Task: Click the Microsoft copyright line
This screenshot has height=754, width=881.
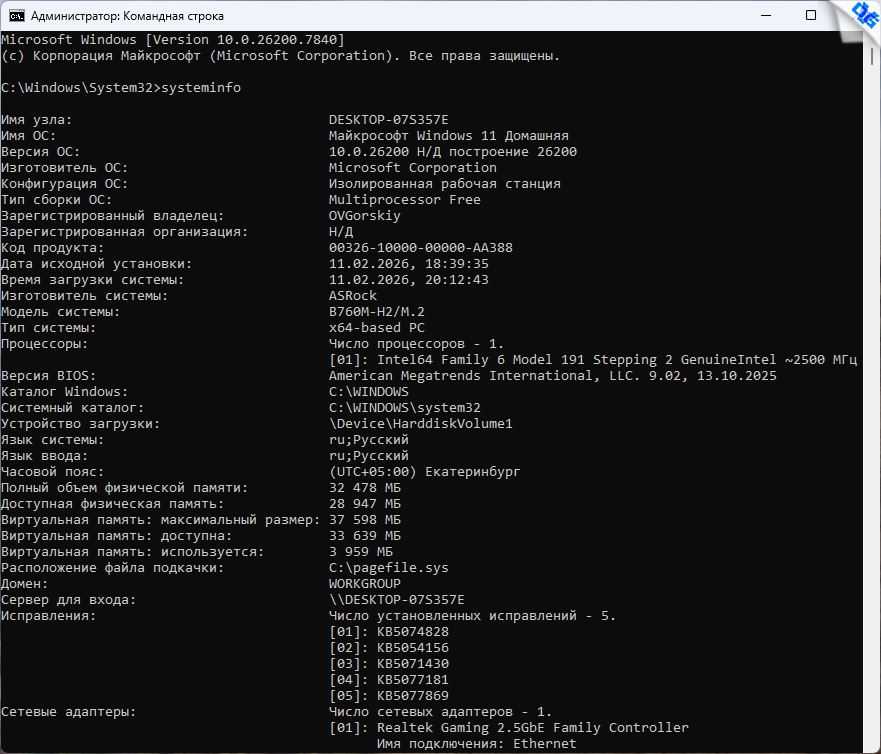Action: tap(280, 56)
